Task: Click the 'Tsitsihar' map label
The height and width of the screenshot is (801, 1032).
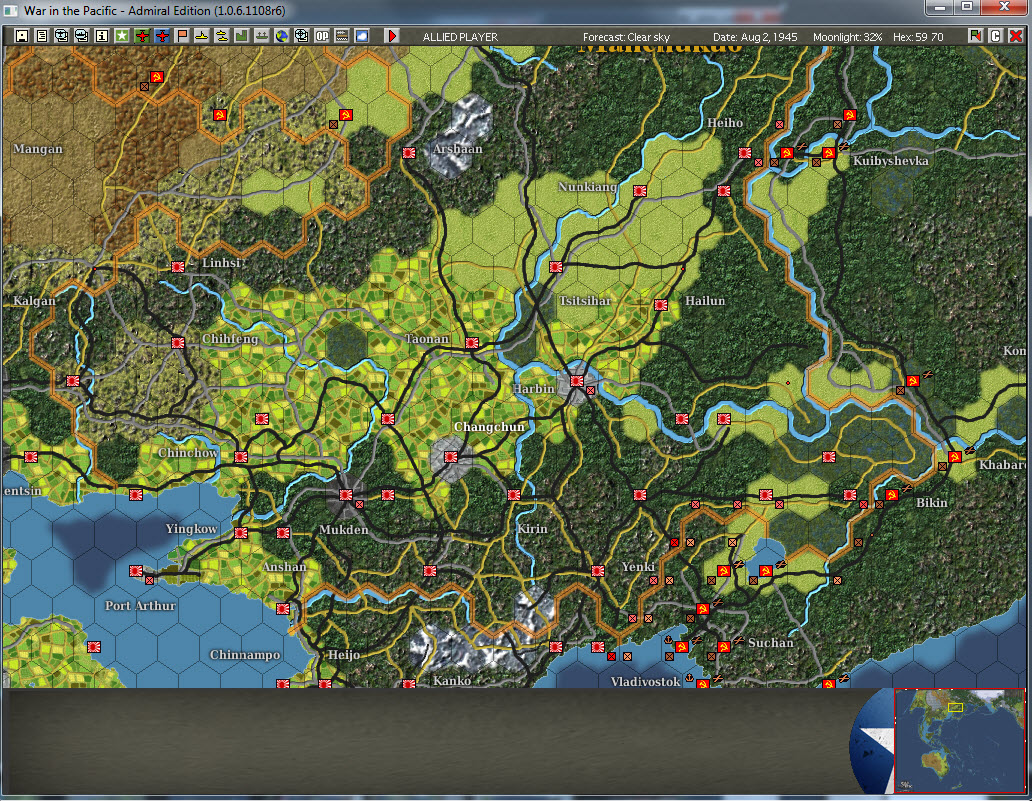Action: (585, 301)
